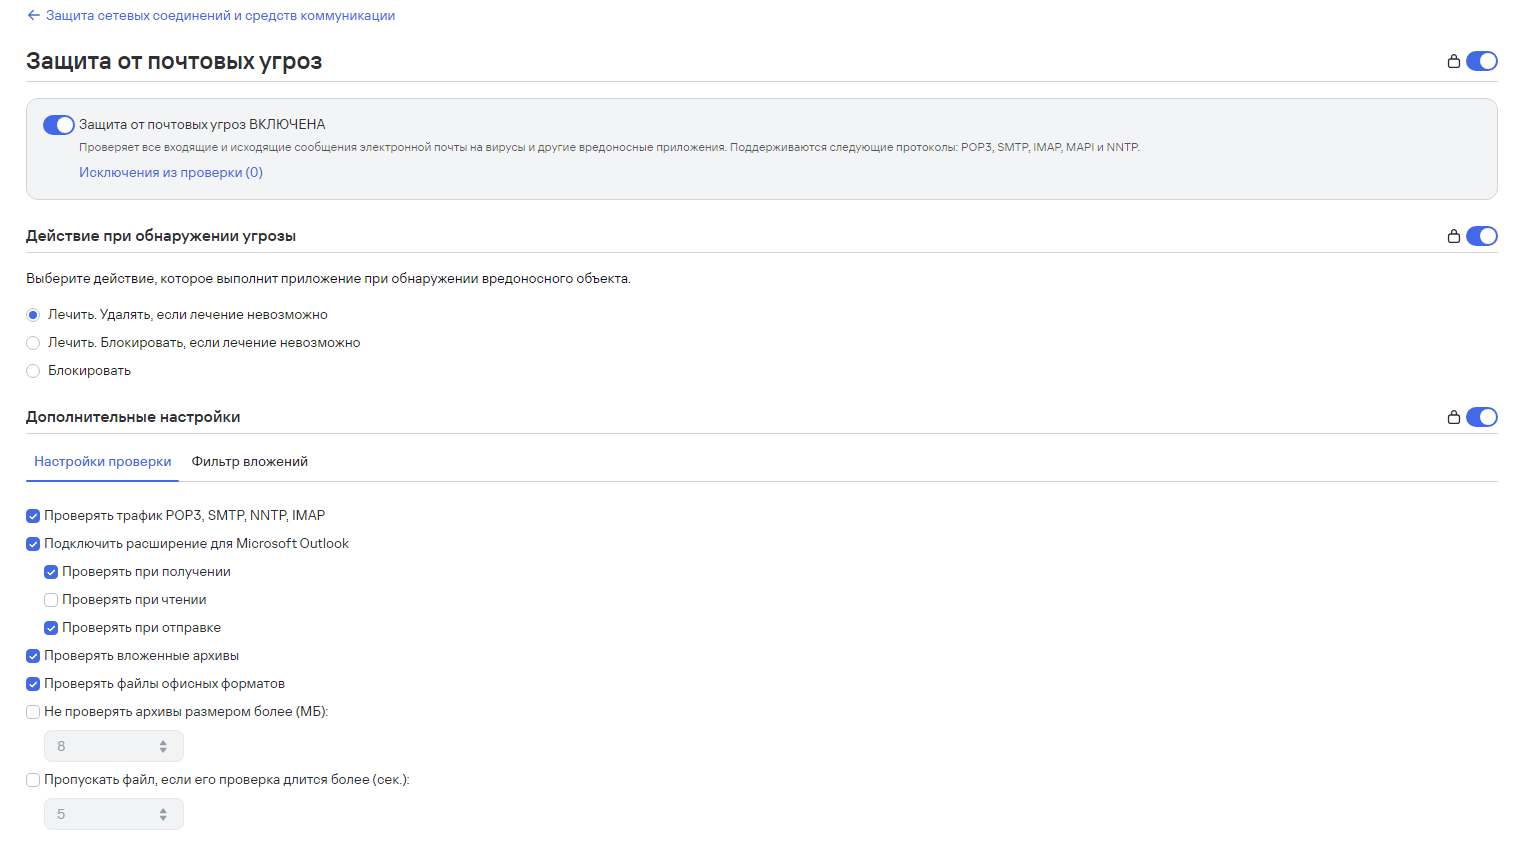Uncheck Проверять вложенные архивы
The height and width of the screenshot is (864, 1515).
click(x=33, y=656)
